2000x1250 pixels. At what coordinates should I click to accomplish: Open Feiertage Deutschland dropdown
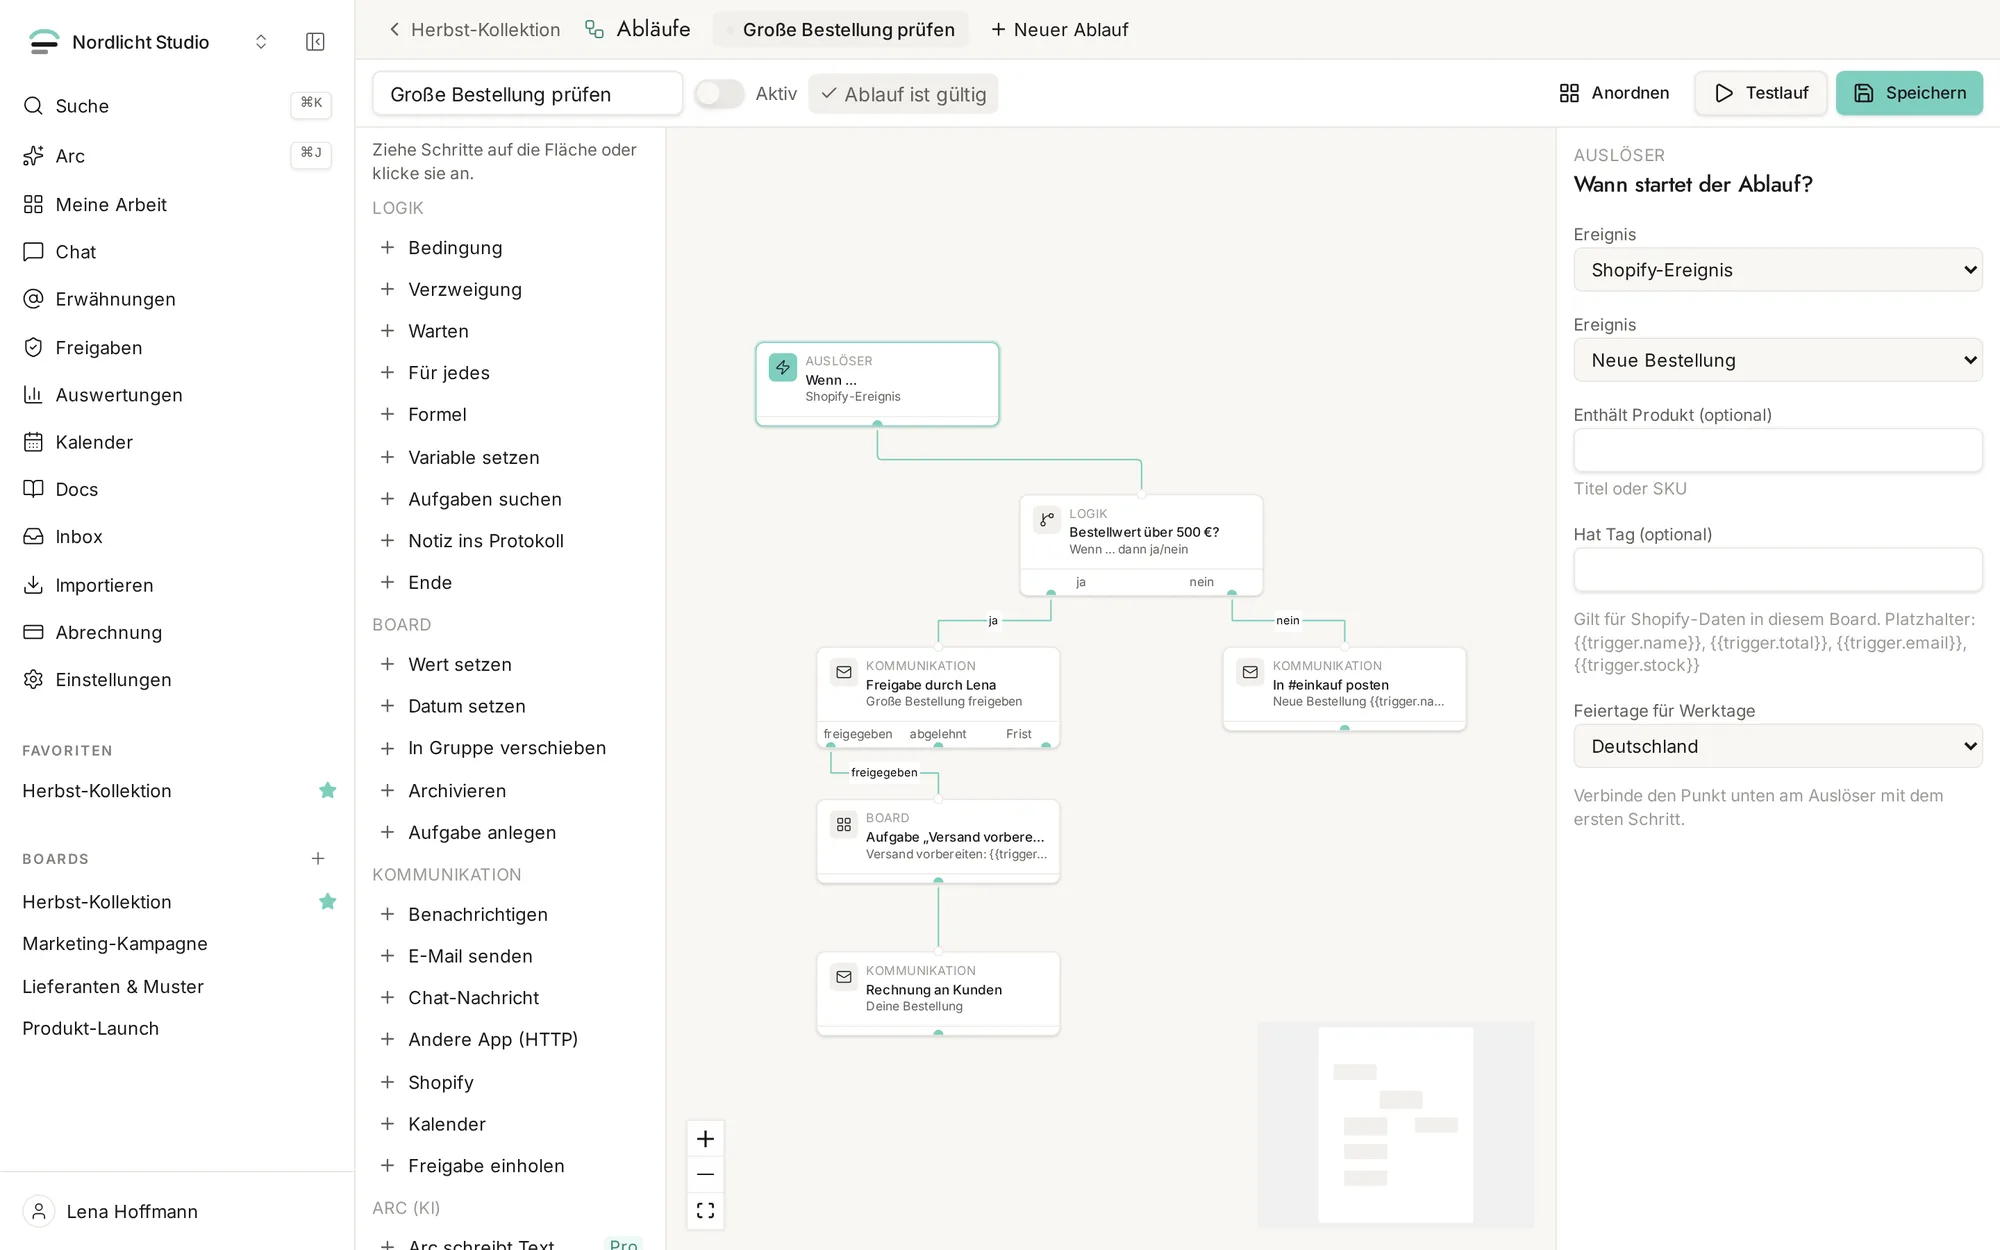[x=1777, y=746]
